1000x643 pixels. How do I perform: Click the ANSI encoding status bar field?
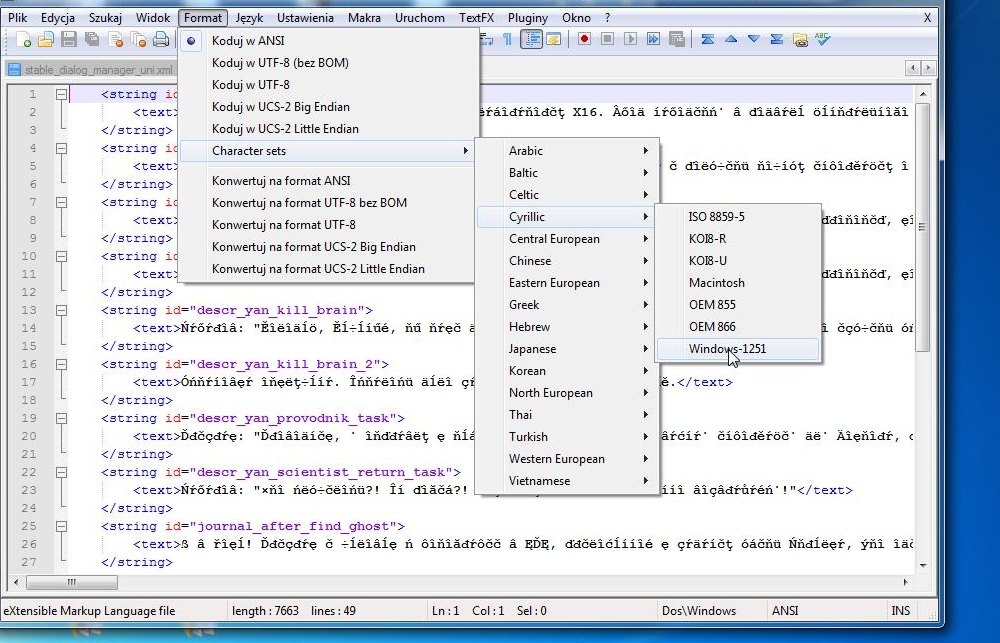tap(827, 610)
